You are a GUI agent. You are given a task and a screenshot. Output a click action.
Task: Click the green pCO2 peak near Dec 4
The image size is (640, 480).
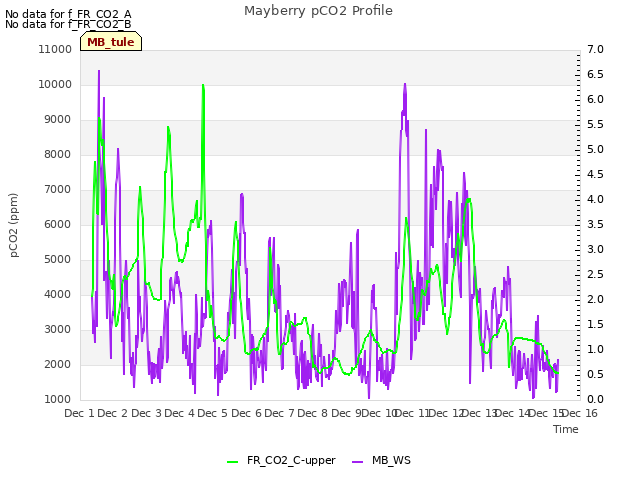pos(203,85)
